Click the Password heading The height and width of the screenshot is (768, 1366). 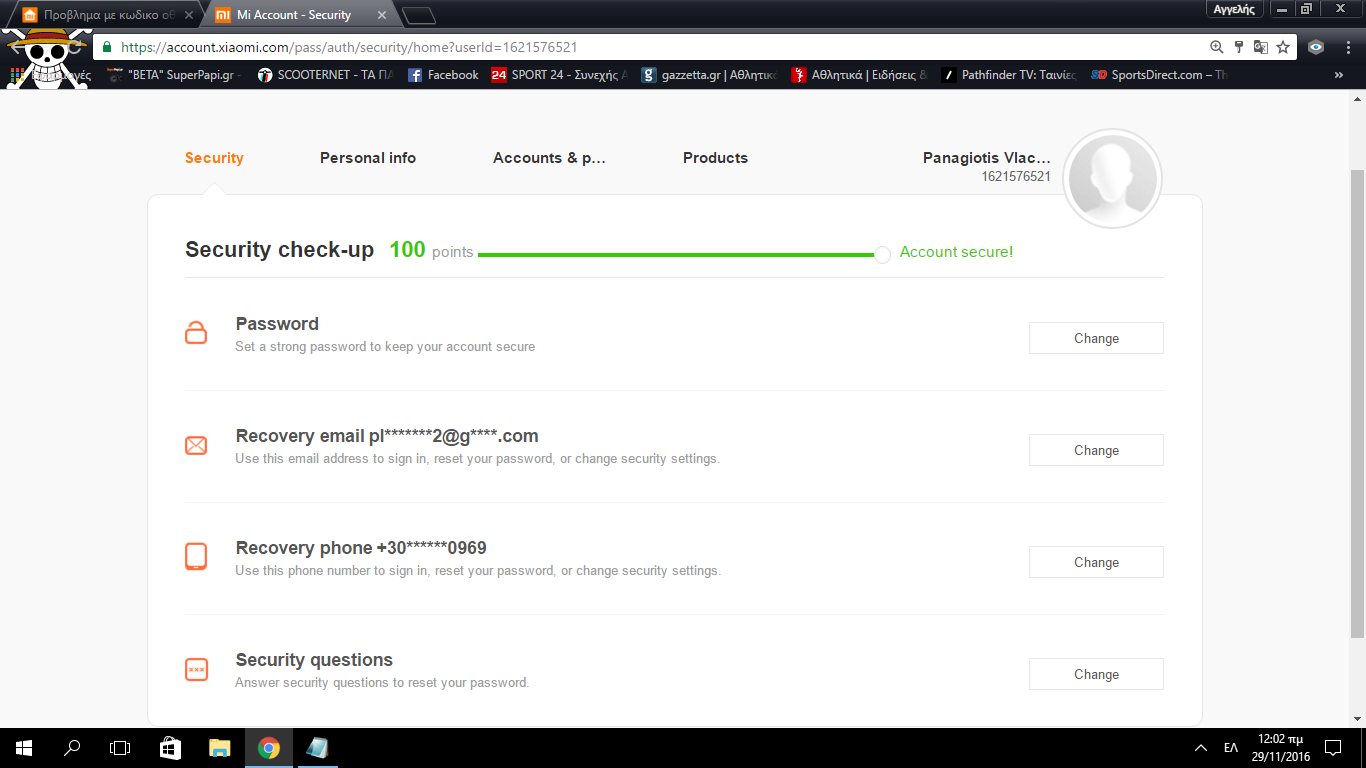tap(277, 324)
